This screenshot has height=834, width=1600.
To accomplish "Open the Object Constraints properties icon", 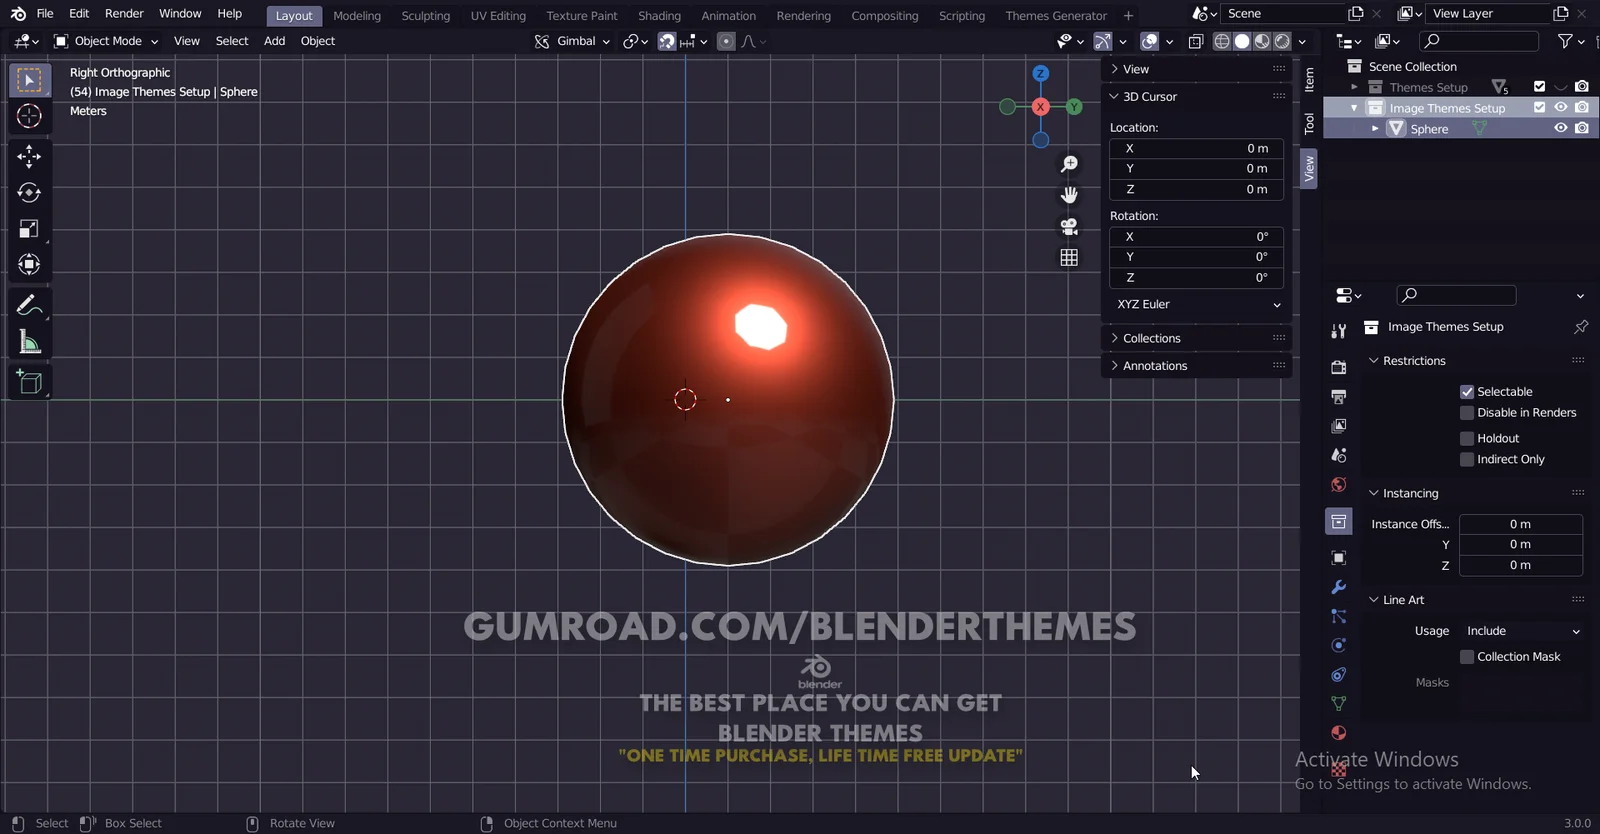I will 1339,675.
